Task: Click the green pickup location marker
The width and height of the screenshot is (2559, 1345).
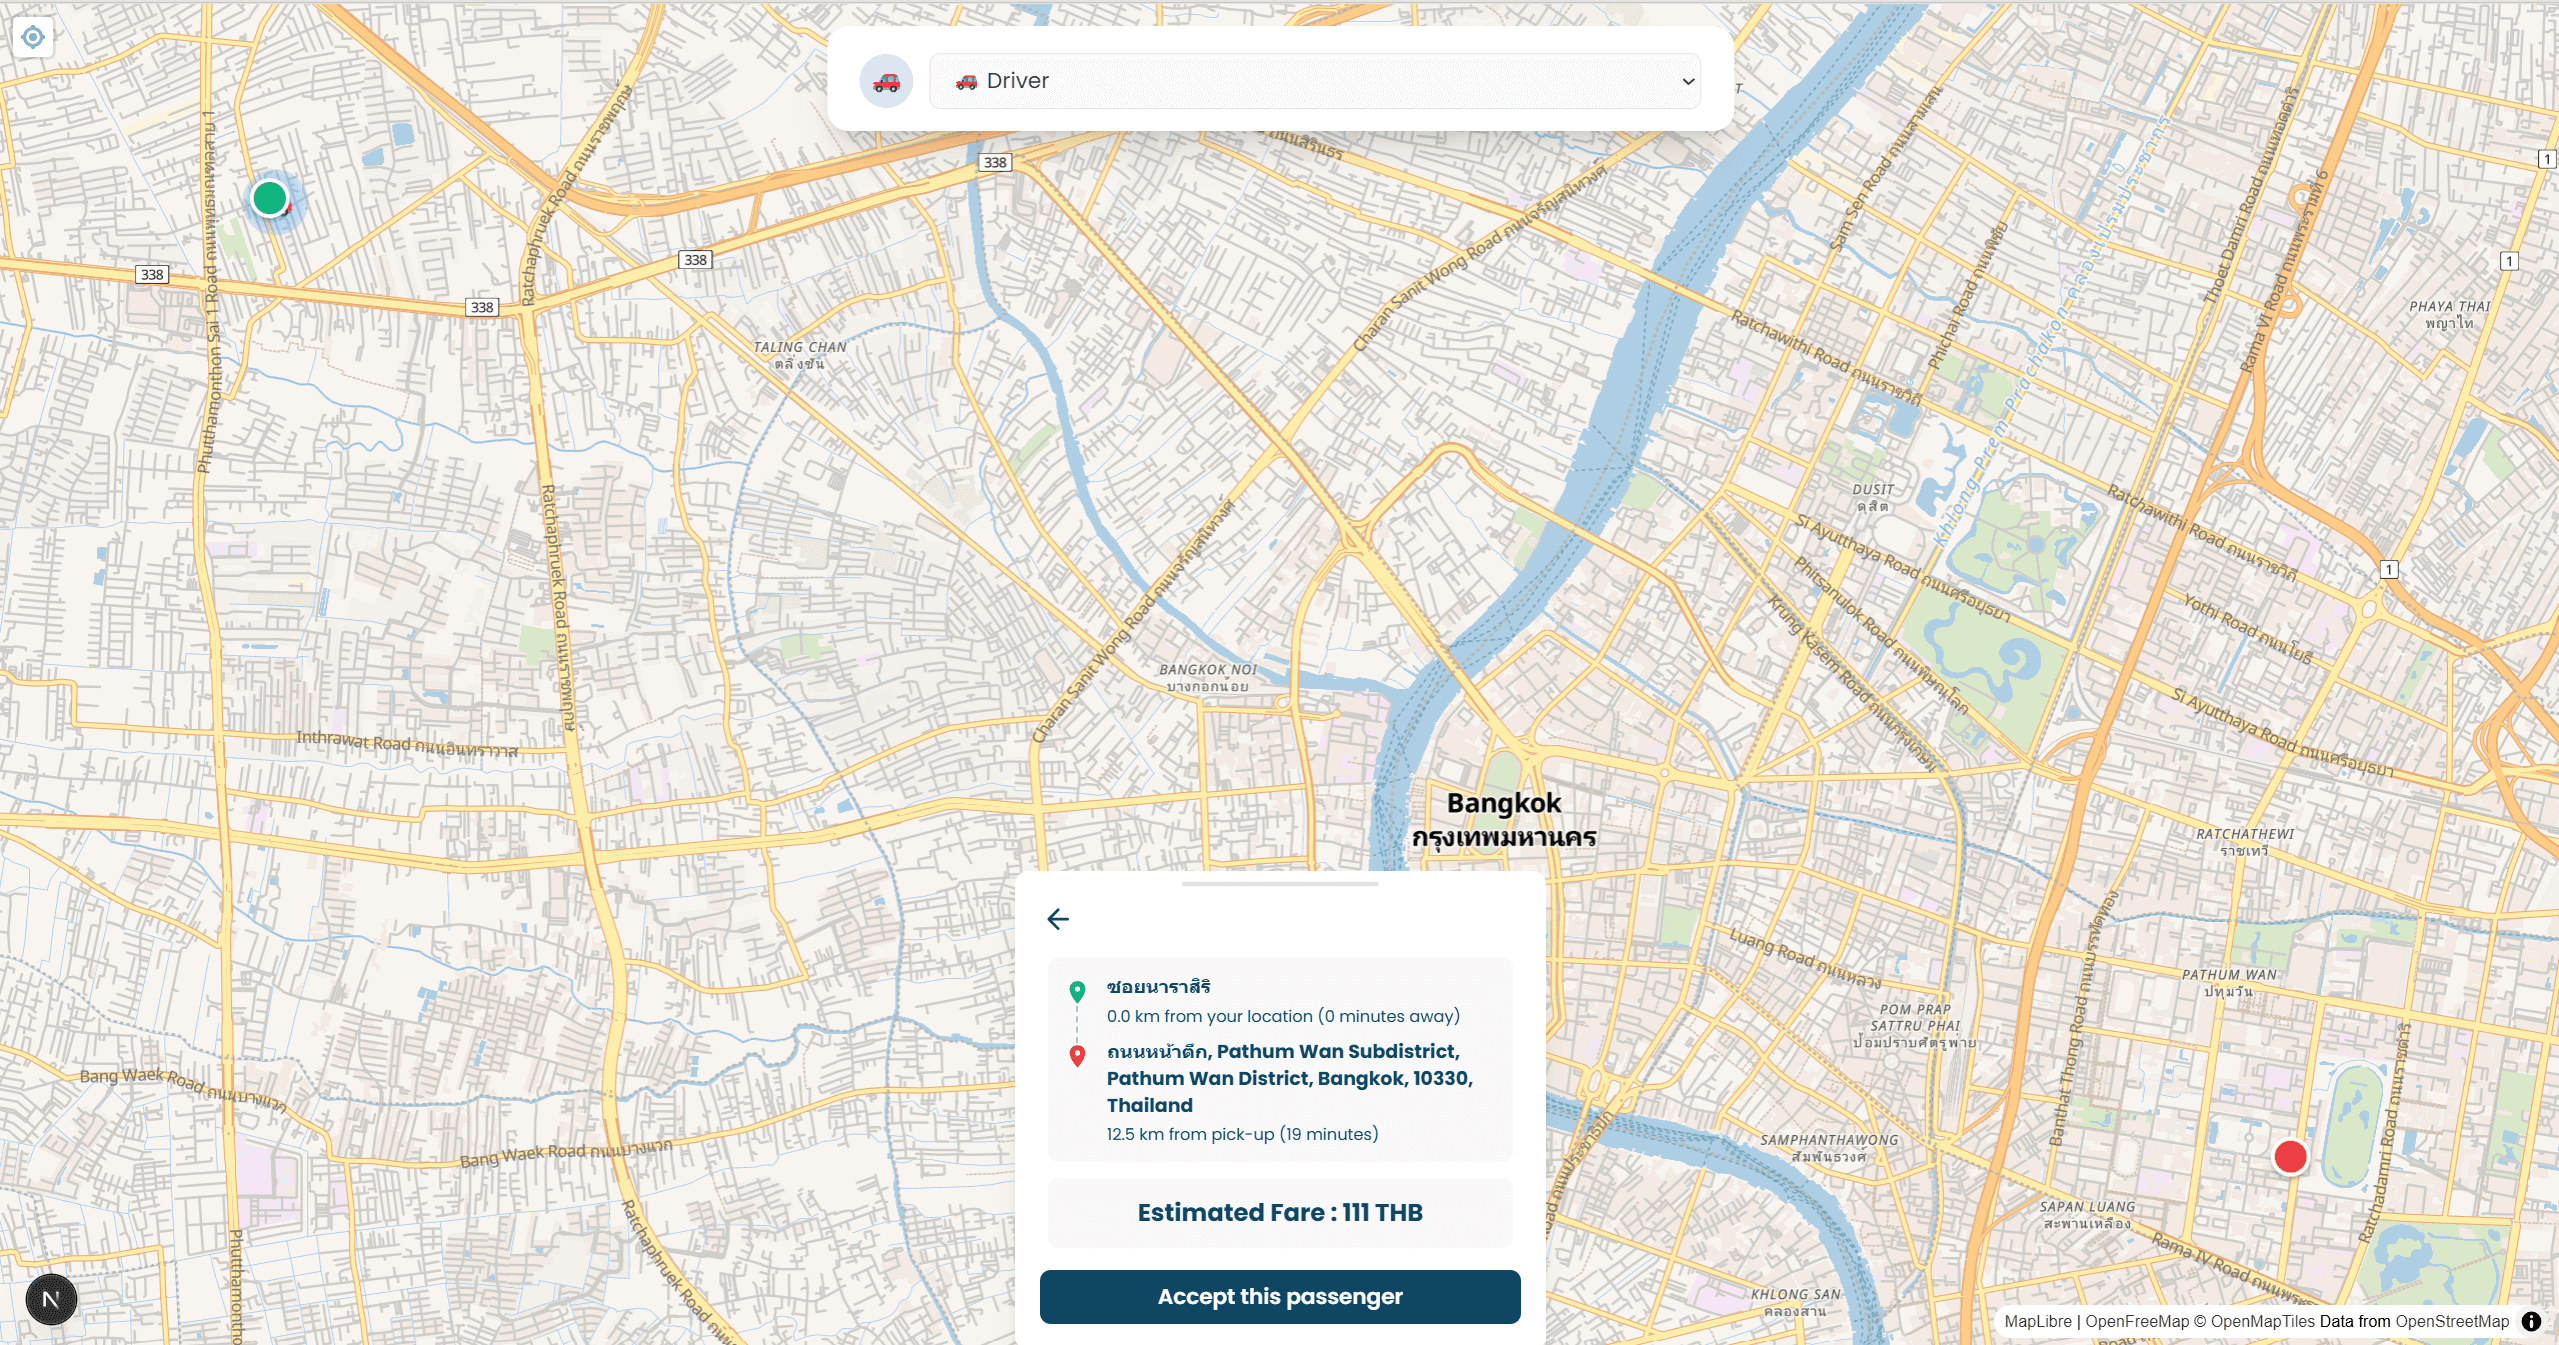Action: click(269, 198)
